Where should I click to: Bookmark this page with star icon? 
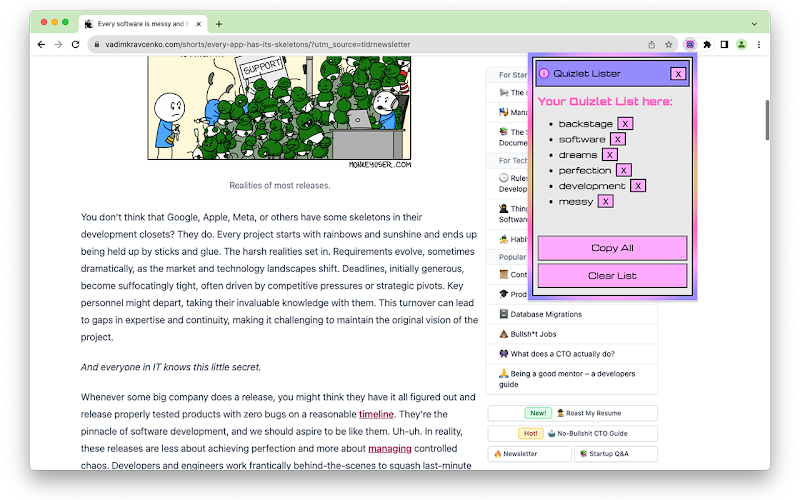click(x=668, y=44)
